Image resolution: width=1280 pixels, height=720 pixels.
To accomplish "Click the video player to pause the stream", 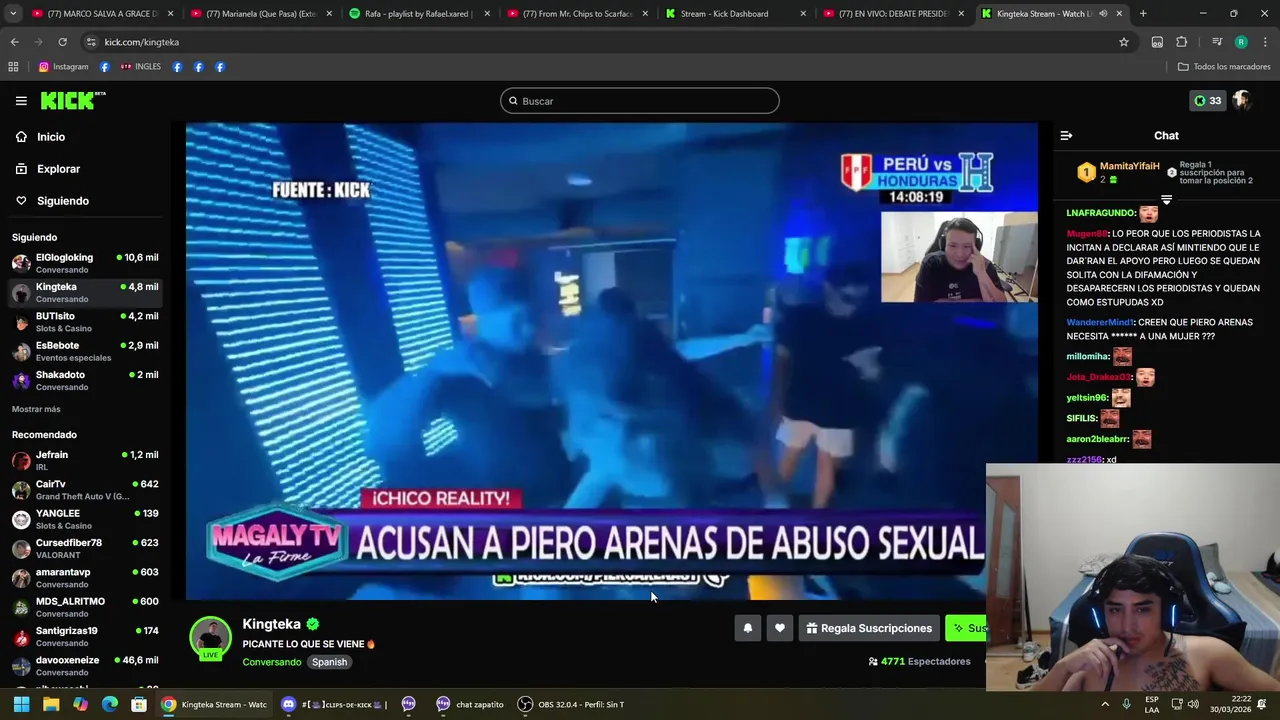I will tap(612, 362).
